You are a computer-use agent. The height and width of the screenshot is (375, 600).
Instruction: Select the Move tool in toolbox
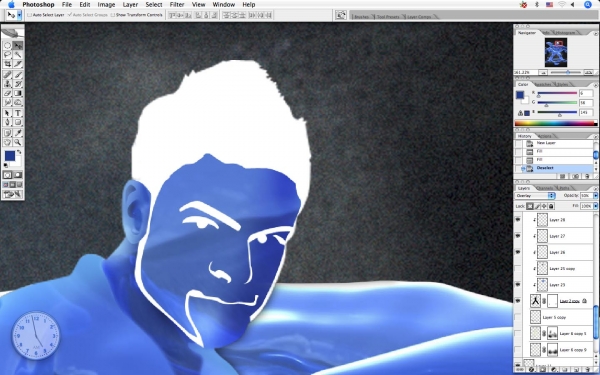pyautogui.click(x=18, y=46)
